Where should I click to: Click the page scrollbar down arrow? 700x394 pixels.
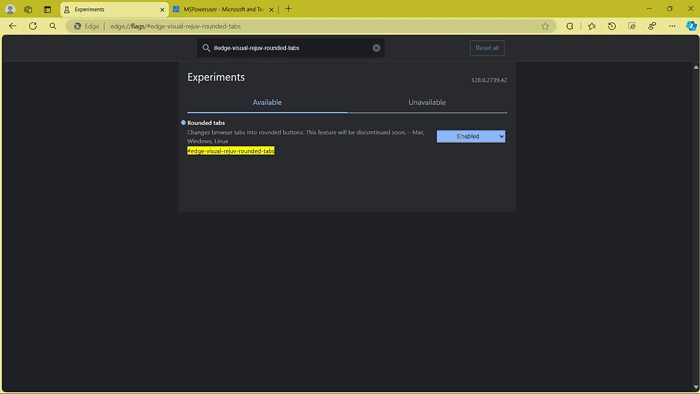[696, 387]
